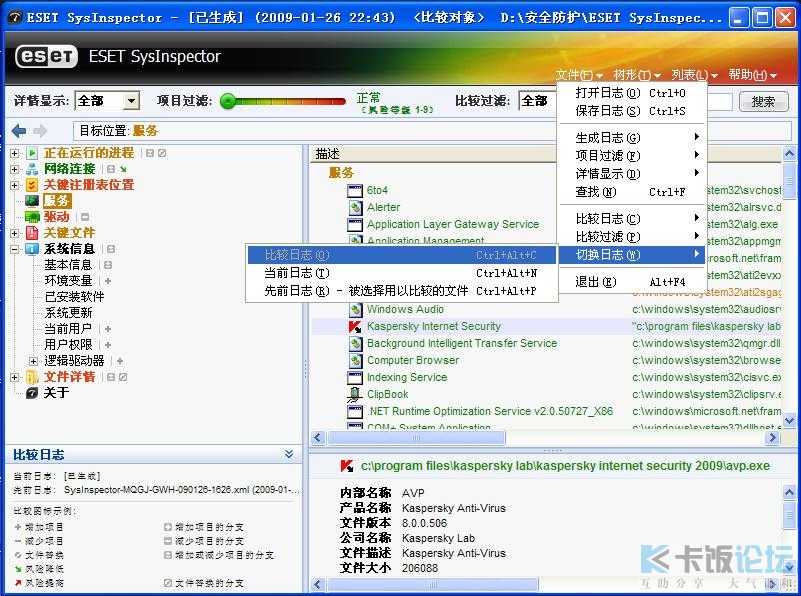Click the network connections tree icon
The height and width of the screenshot is (596, 801).
pos(32,169)
